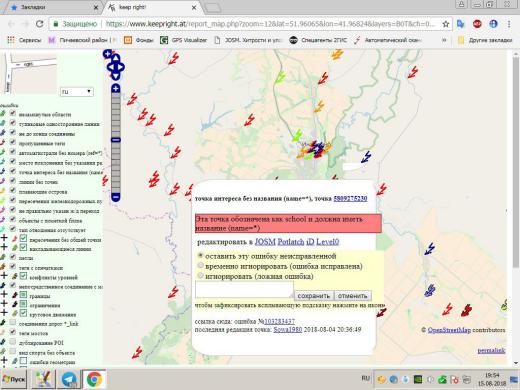Screen dimensions: 520x390
Task: Click the blue error marker east of the town
Action: click(366, 157)
